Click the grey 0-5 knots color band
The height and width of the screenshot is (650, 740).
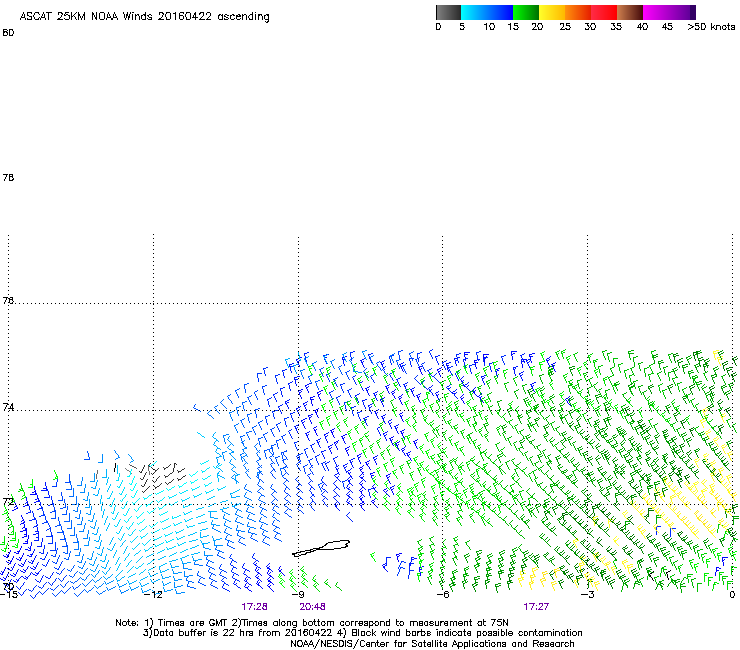[x=448, y=12]
